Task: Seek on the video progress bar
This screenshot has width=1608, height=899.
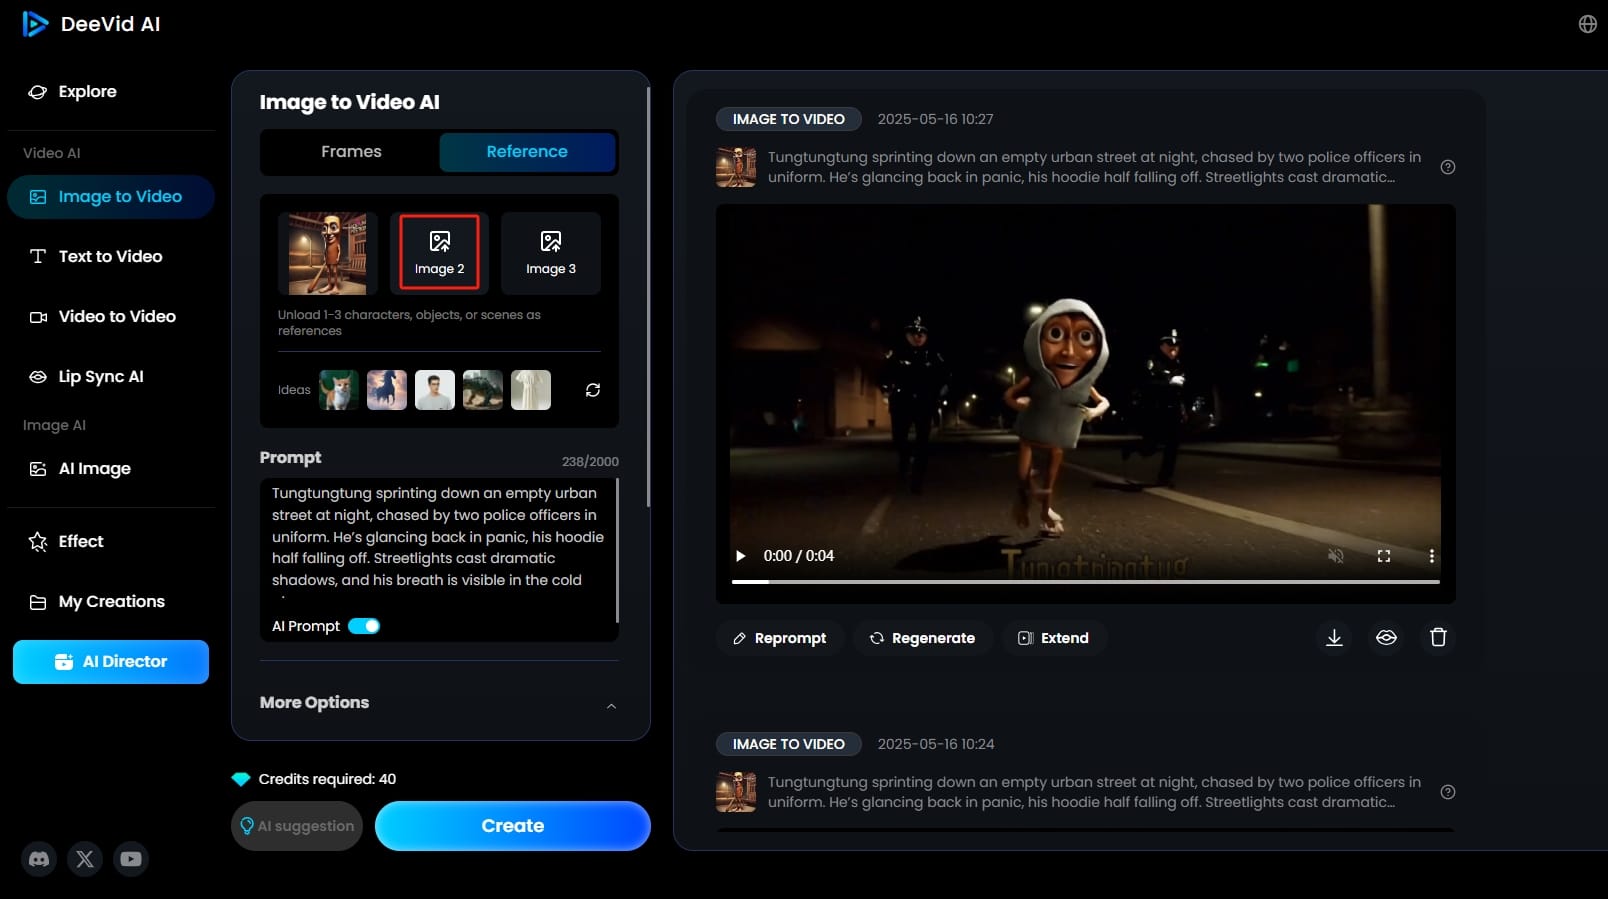Action: tap(1086, 581)
